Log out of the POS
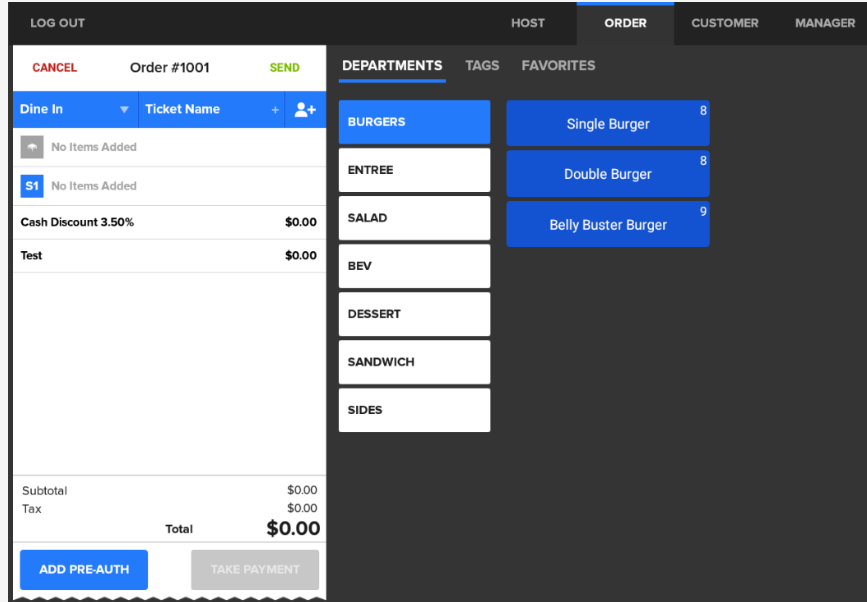The width and height of the screenshot is (867, 602). [57, 23]
